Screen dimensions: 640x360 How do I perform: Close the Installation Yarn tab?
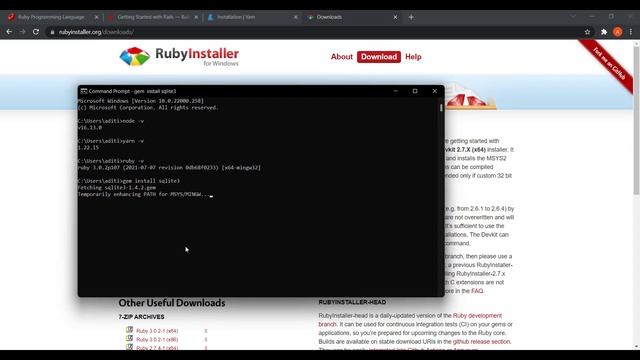click(x=296, y=17)
